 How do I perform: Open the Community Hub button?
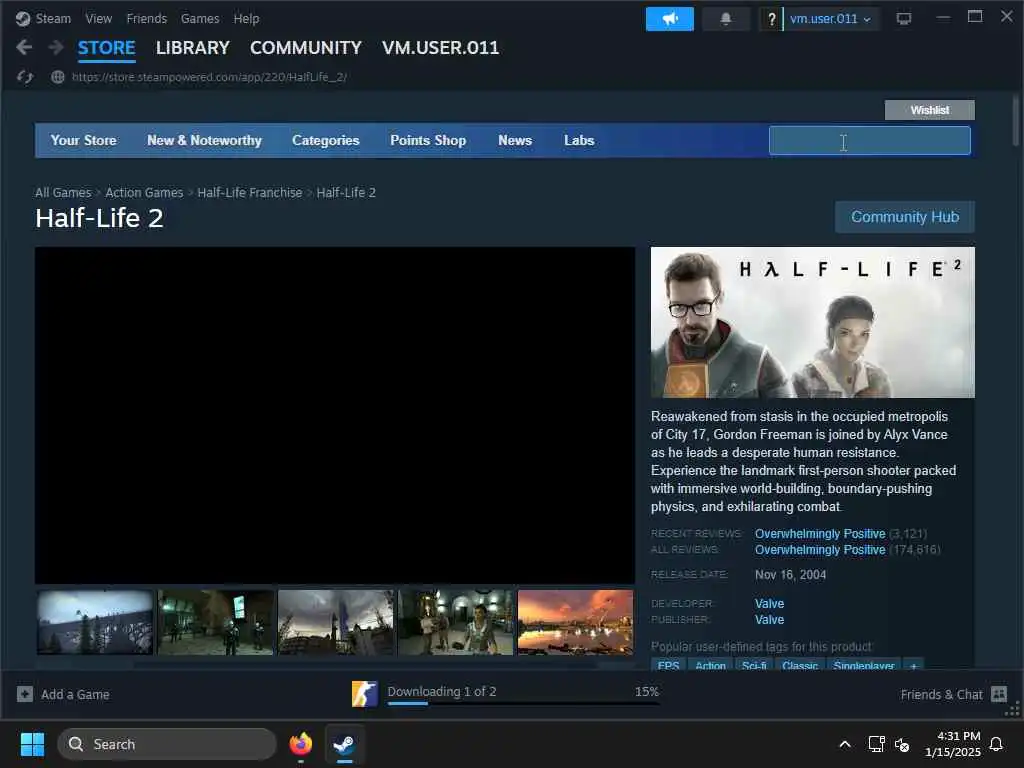pos(904,217)
